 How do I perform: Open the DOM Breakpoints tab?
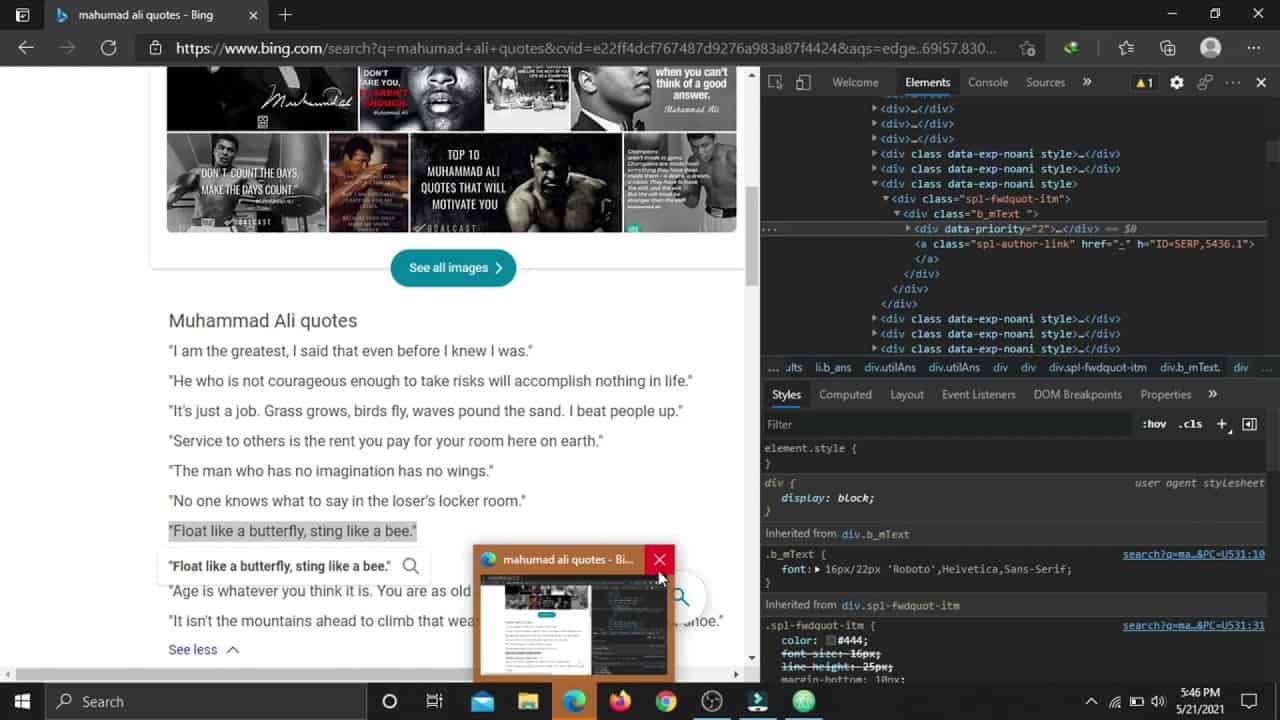(x=1077, y=394)
